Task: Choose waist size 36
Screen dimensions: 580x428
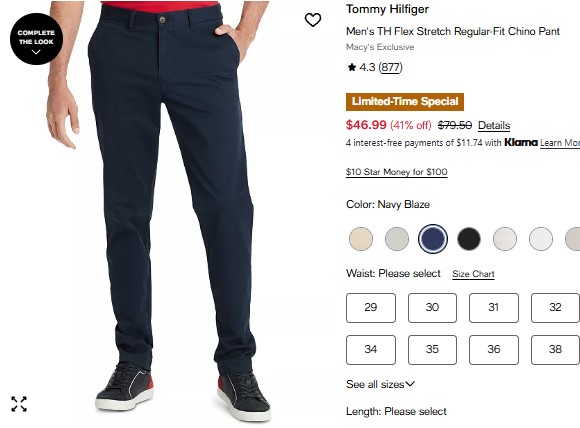Action: (x=493, y=350)
